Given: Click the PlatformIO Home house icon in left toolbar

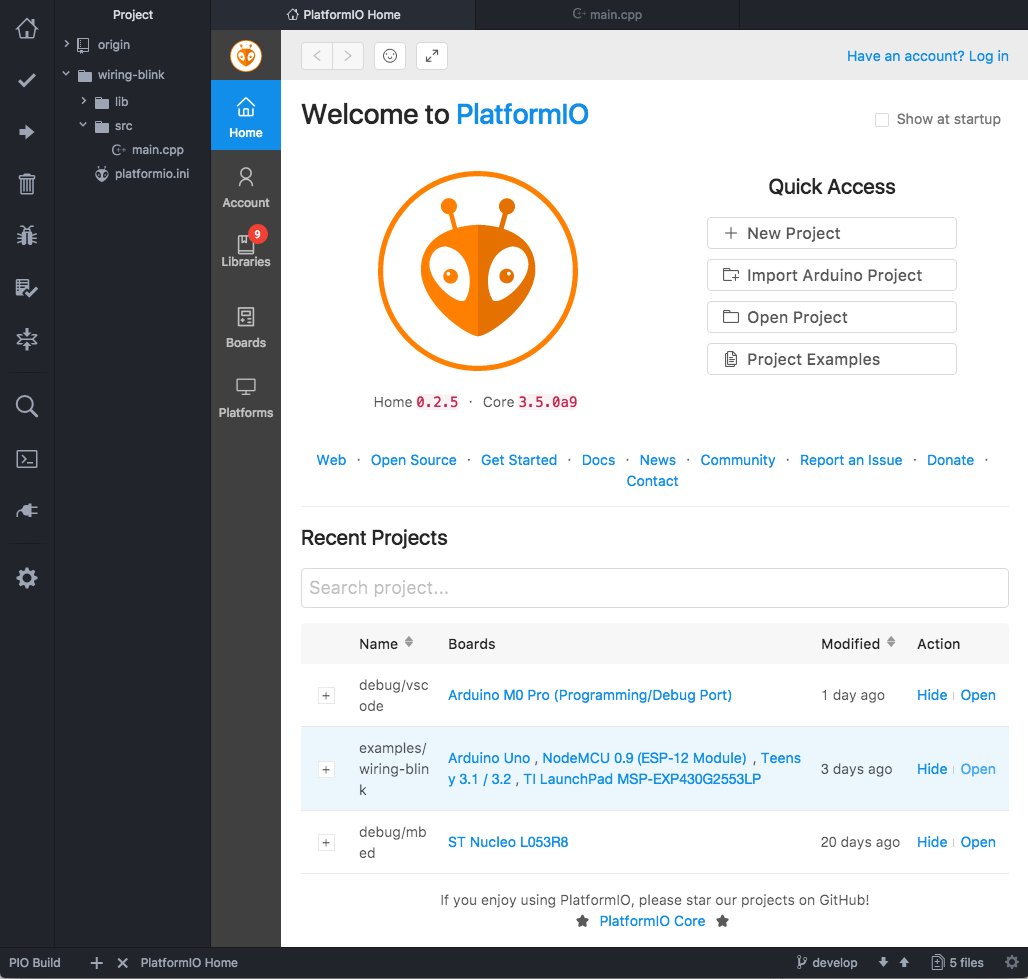Looking at the screenshot, I should click(x=27, y=28).
